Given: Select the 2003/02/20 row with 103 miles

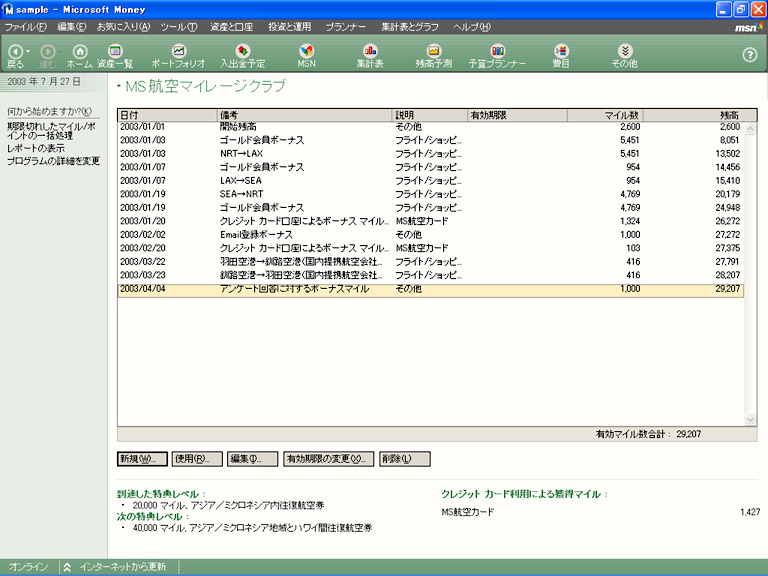Looking at the screenshot, I should [431, 248].
